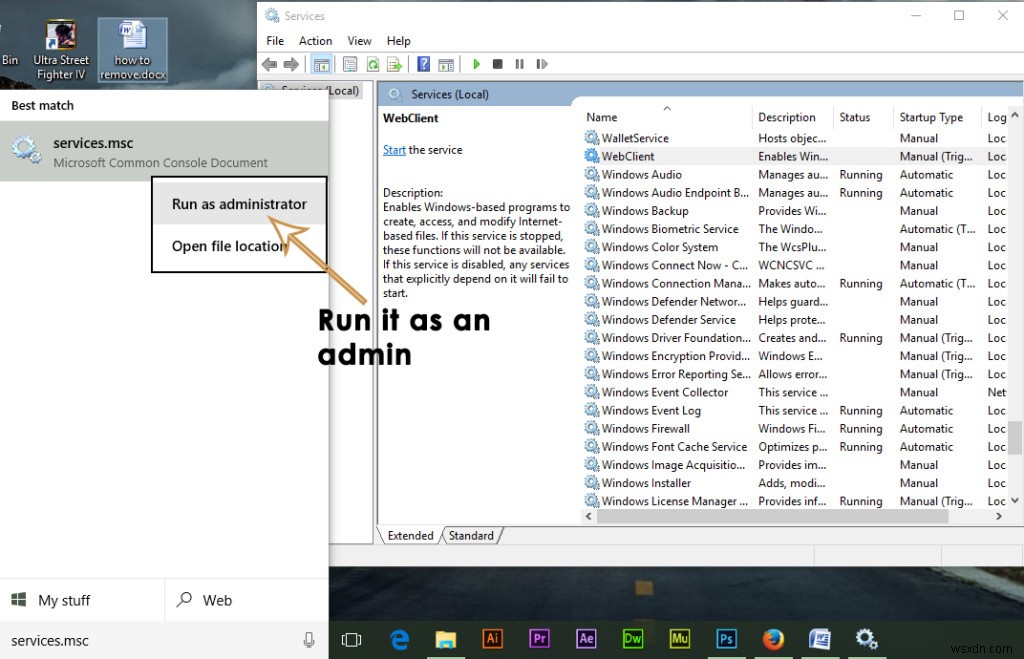The width and height of the screenshot is (1024, 659).
Task: Toggle the Show/Hide Action Pane icon
Action: click(447, 64)
